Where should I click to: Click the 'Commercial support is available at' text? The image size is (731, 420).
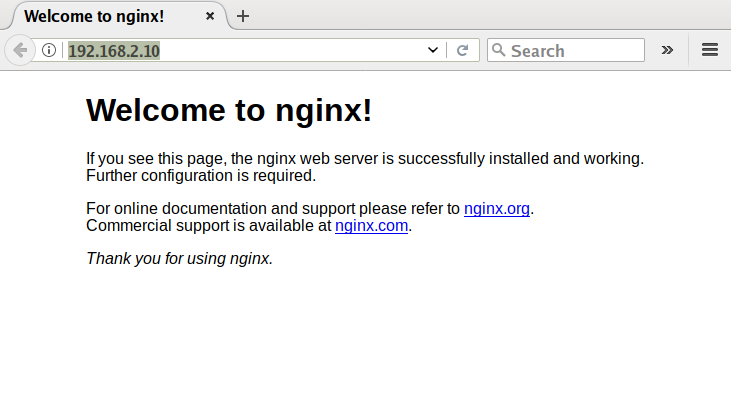(208, 226)
